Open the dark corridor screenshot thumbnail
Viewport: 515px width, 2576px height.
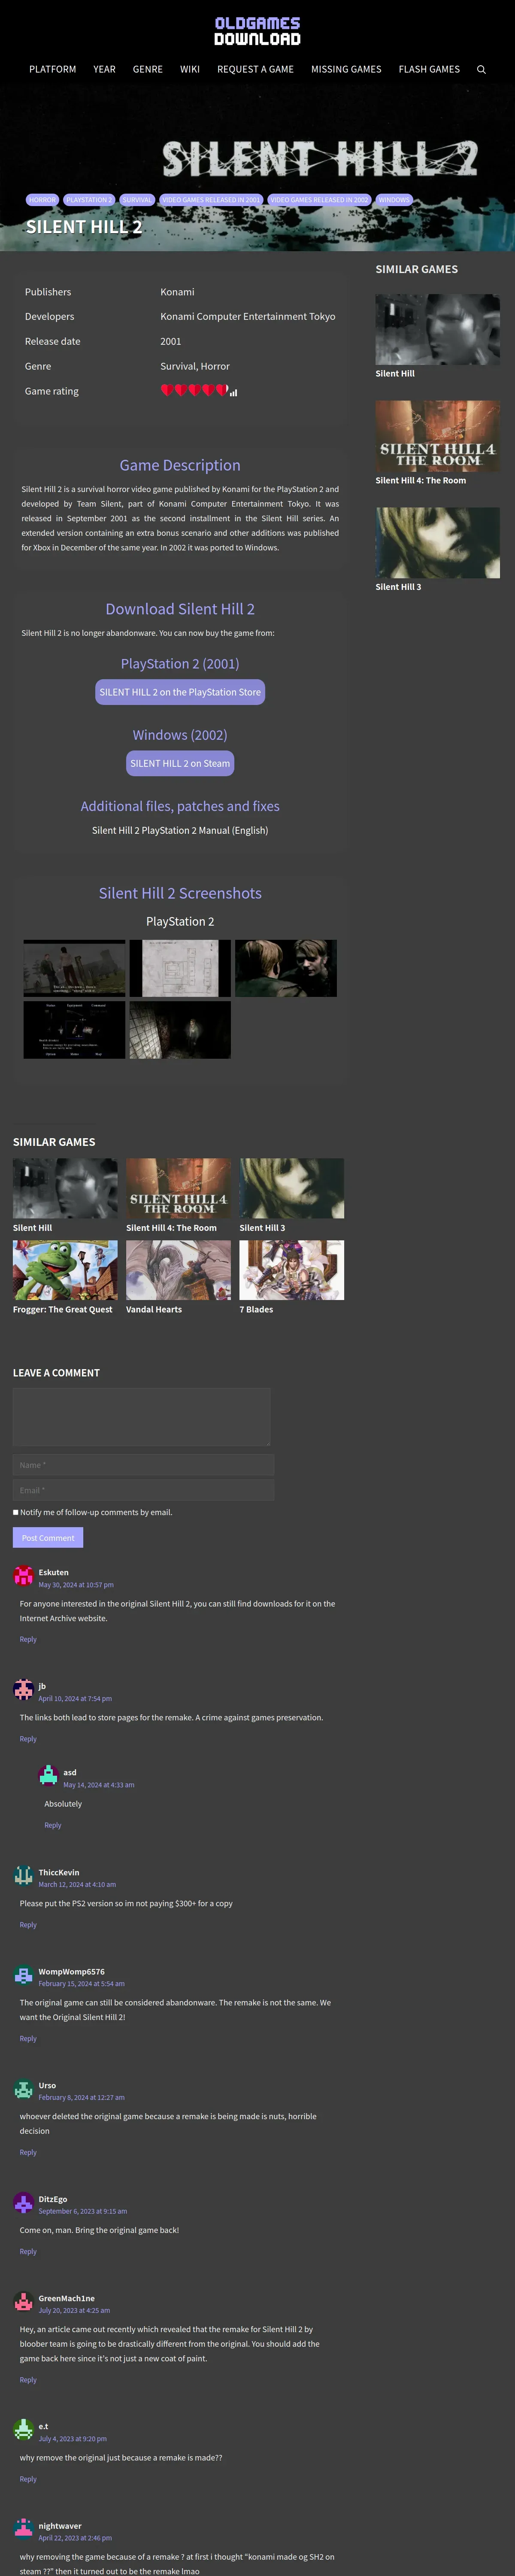180,1030
